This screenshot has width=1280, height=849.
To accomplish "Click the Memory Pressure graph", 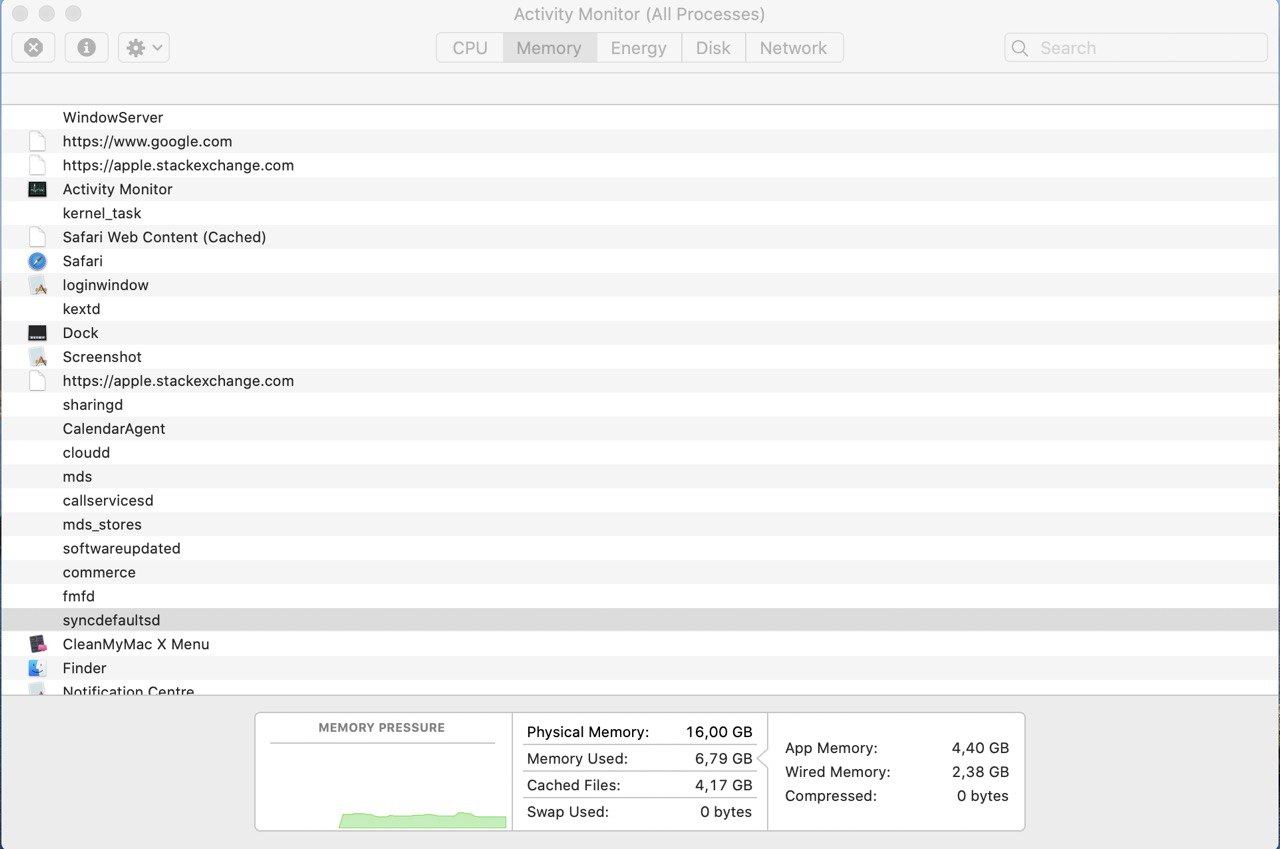I will [383, 785].
